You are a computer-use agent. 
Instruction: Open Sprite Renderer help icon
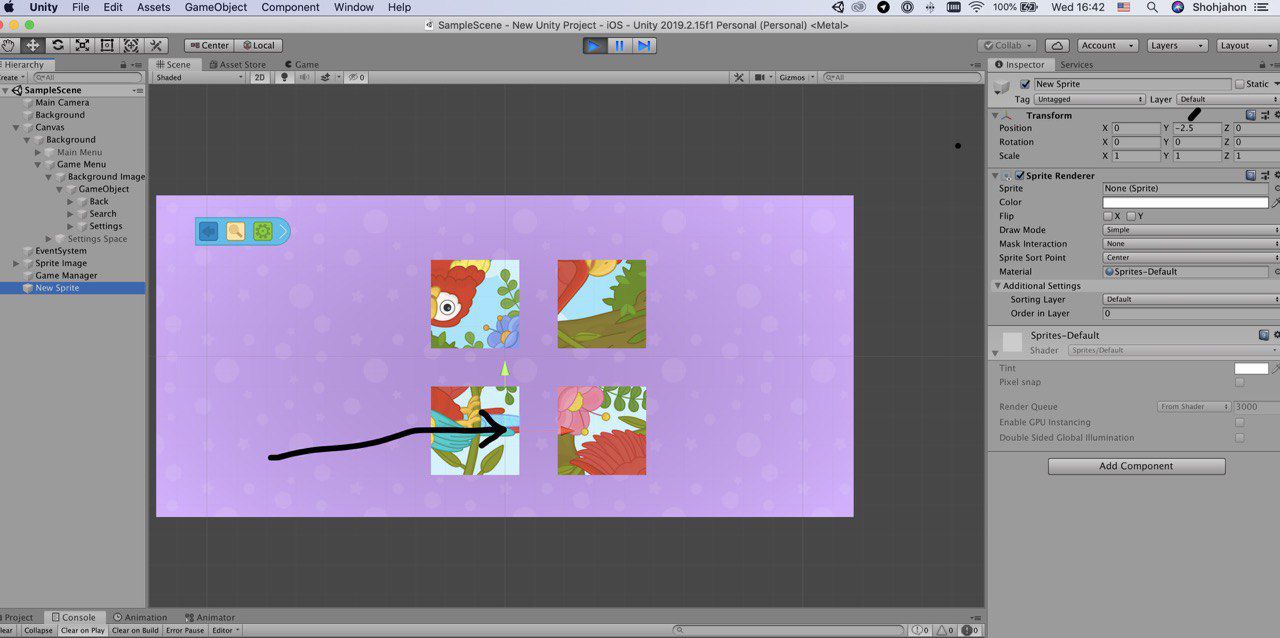[1250, 175]
